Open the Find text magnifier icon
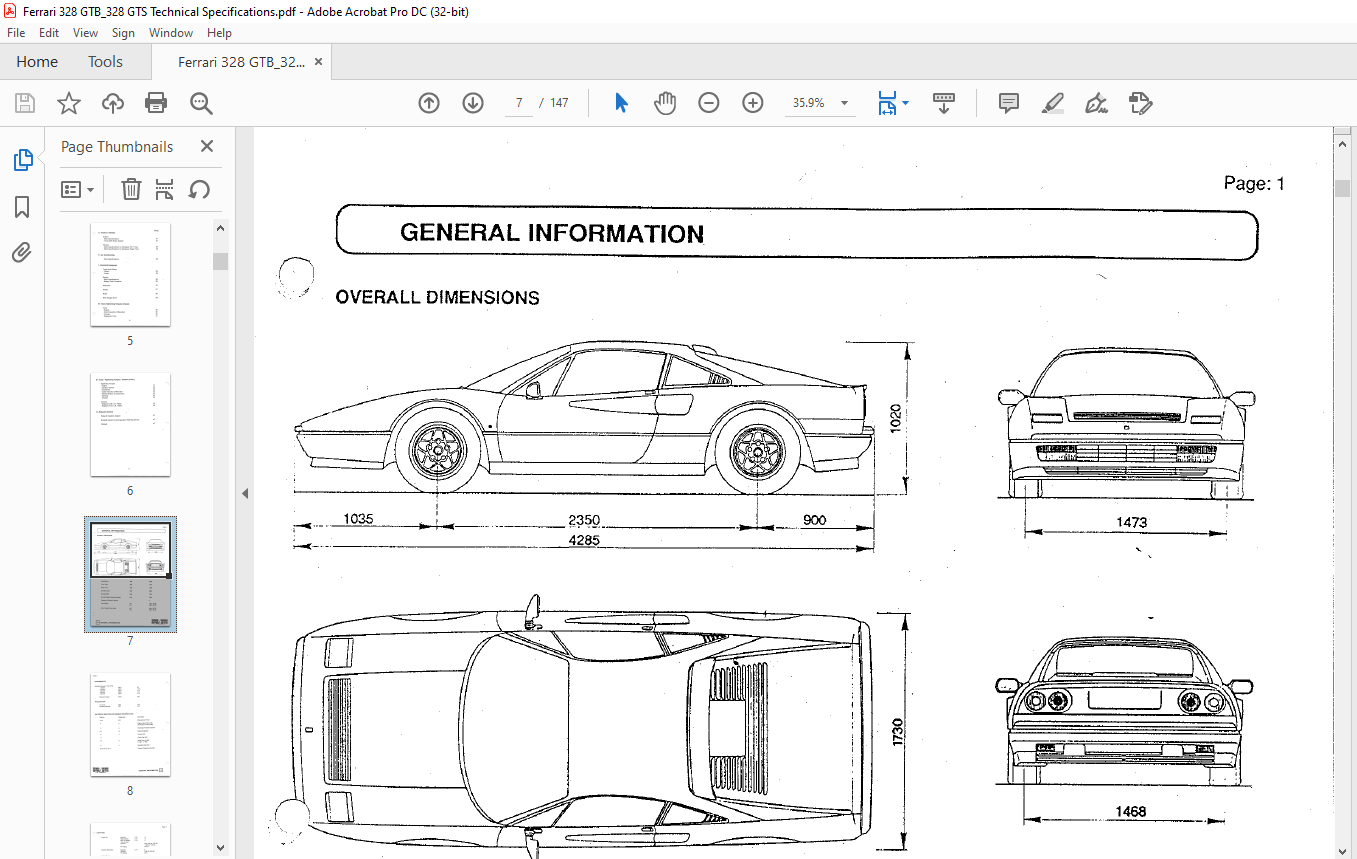This screenshot has height=859, width=1357. (201, 103)
